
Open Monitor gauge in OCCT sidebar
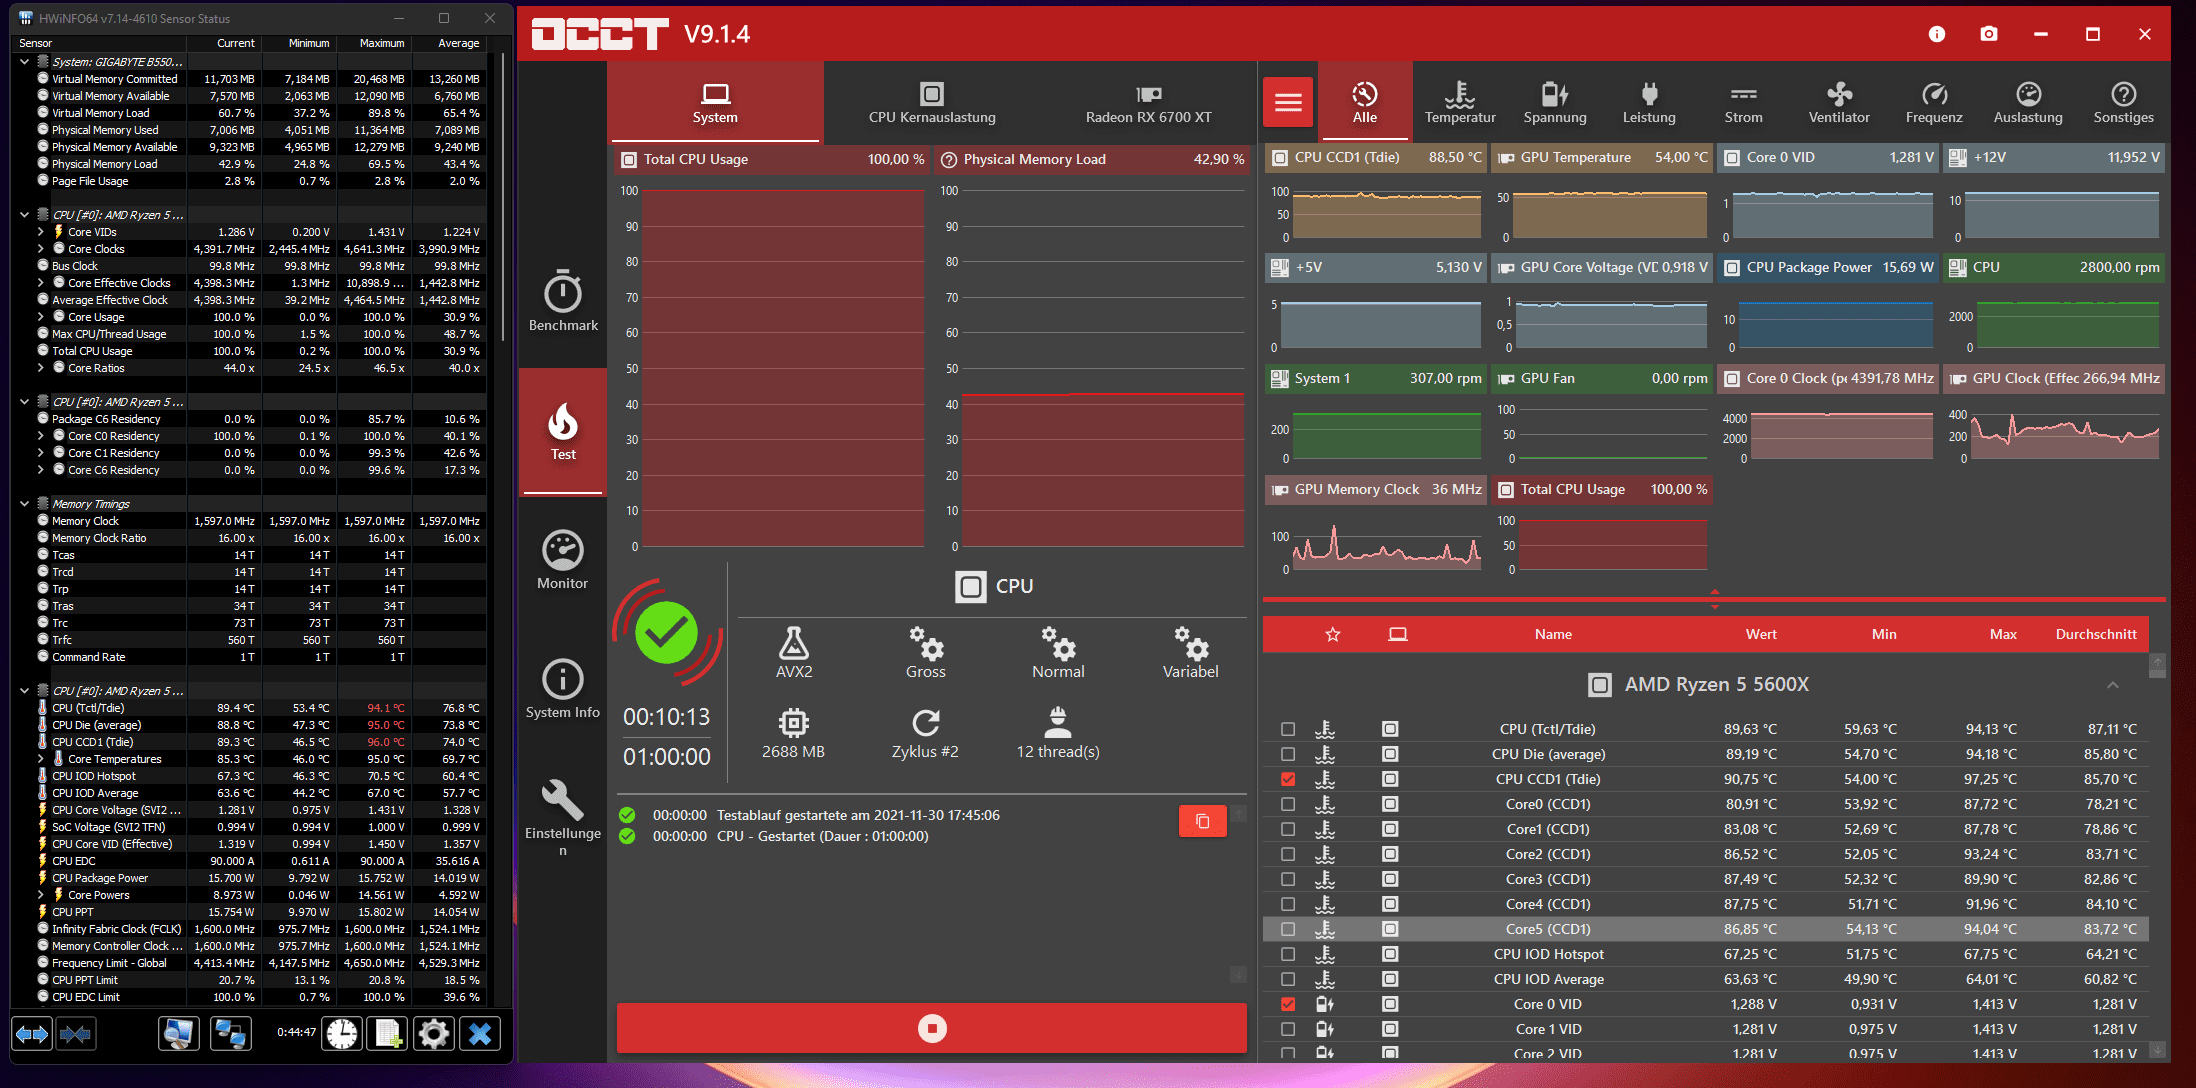563,560
